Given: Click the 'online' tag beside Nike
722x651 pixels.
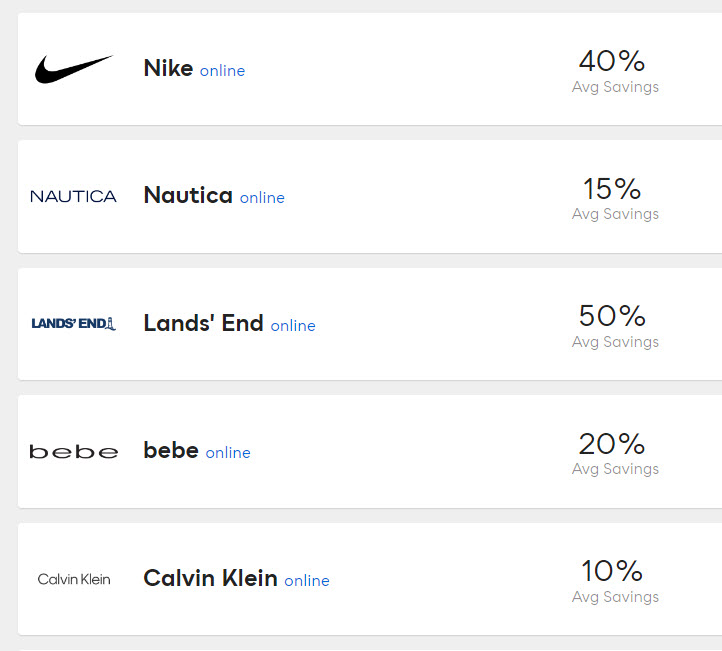Looking at the screenshot, I should click(222, 71).
